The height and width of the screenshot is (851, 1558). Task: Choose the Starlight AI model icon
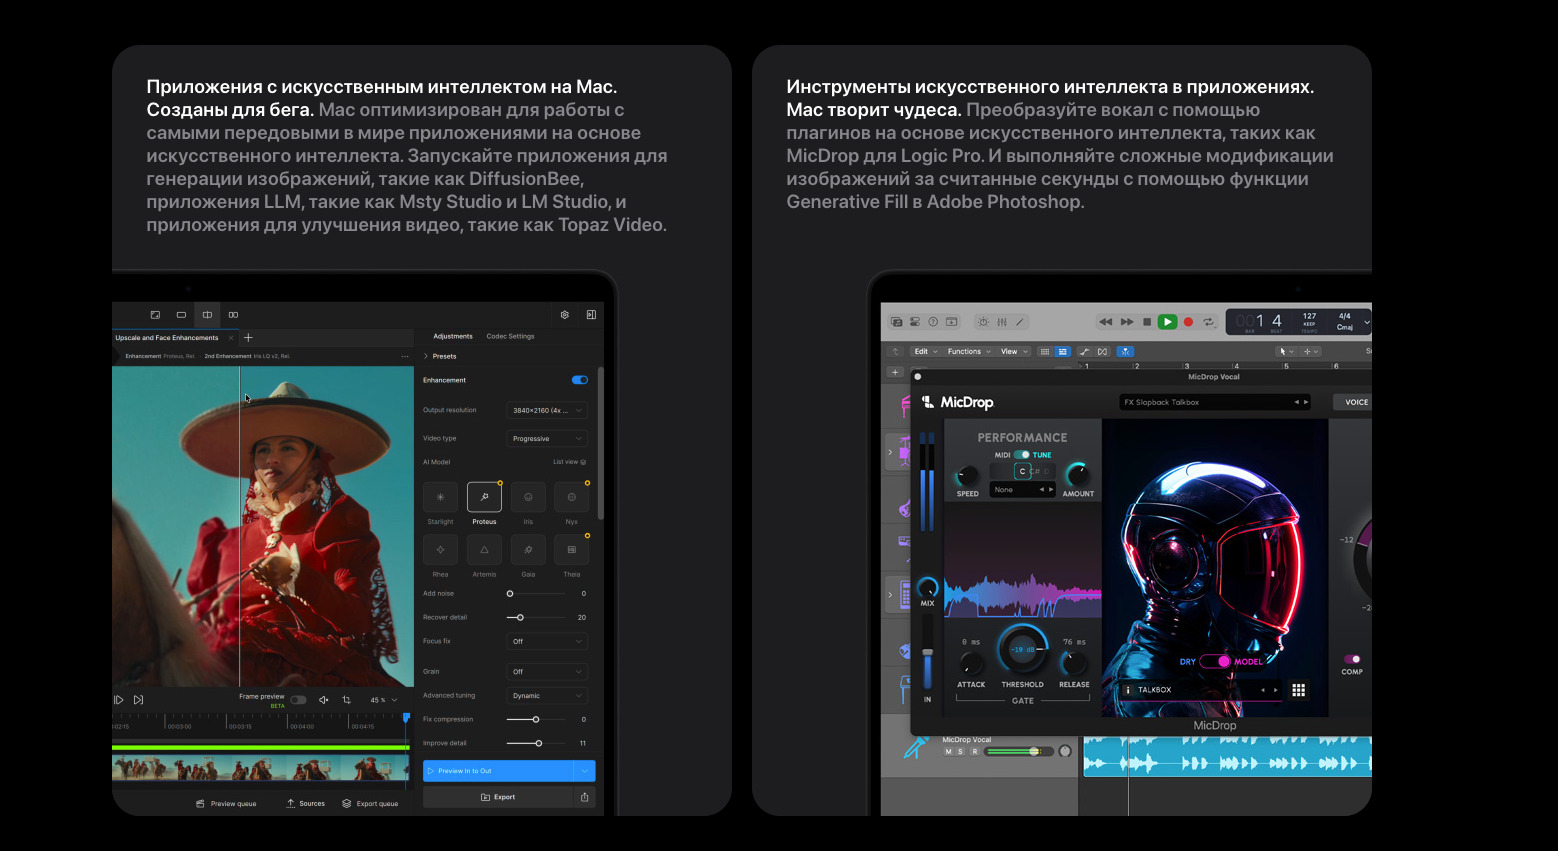(x=440, y=497)
